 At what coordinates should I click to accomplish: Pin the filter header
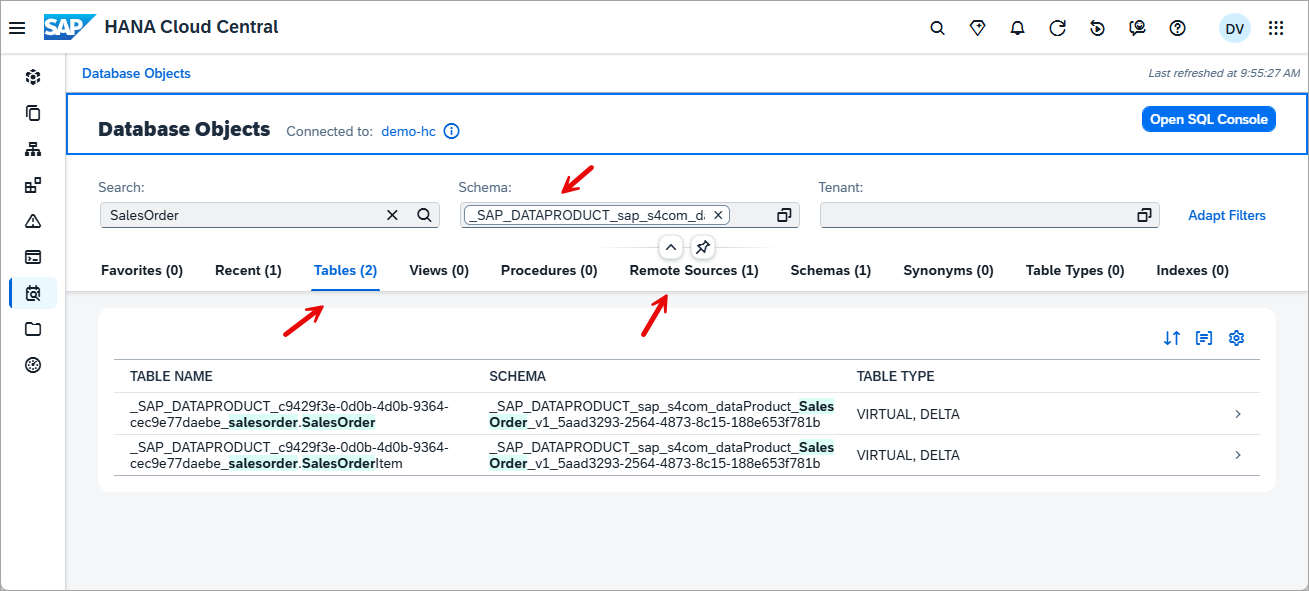[x=703, y=247]
